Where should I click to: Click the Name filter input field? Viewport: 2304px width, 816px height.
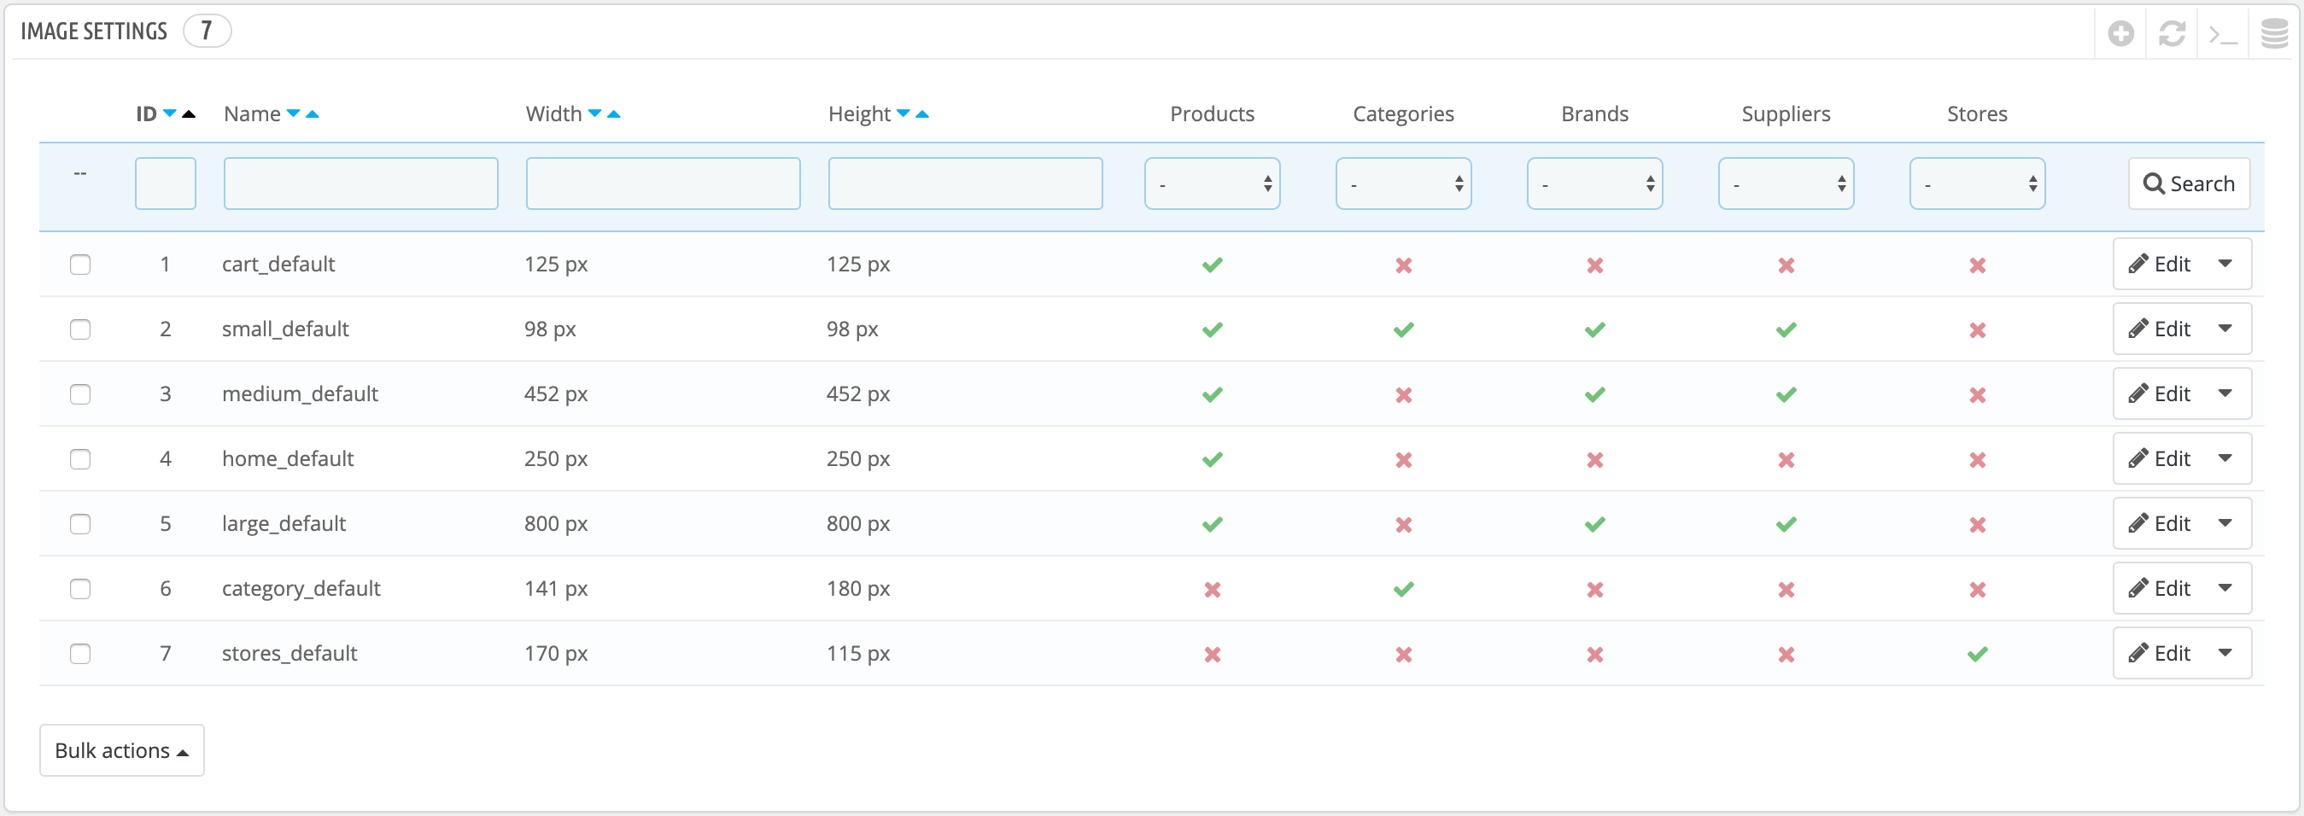(360, 184)
